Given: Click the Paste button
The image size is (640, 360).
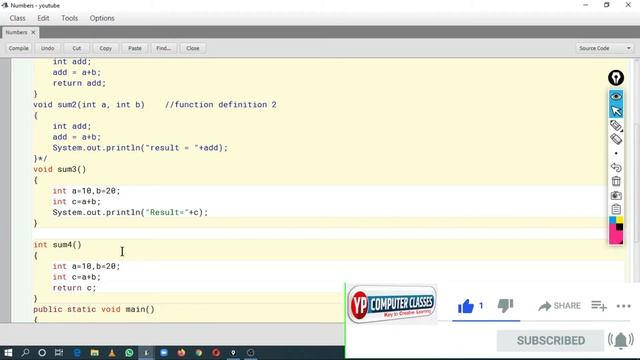Looking at the screenshot, I should [135, 48].
